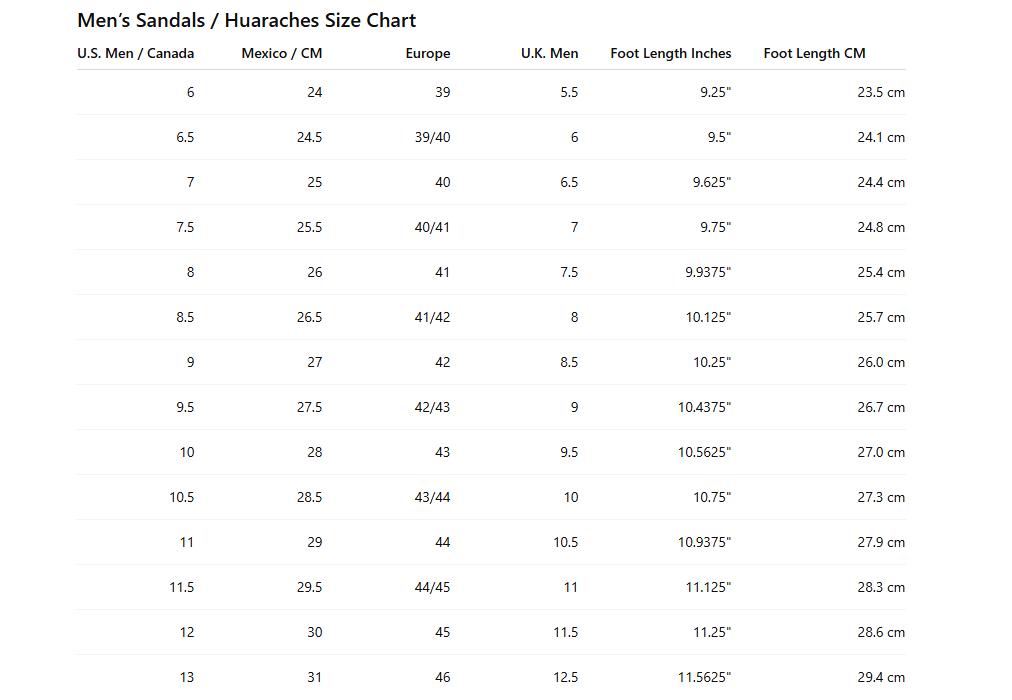Select the Foot Length Inches header

click(671, 54)
